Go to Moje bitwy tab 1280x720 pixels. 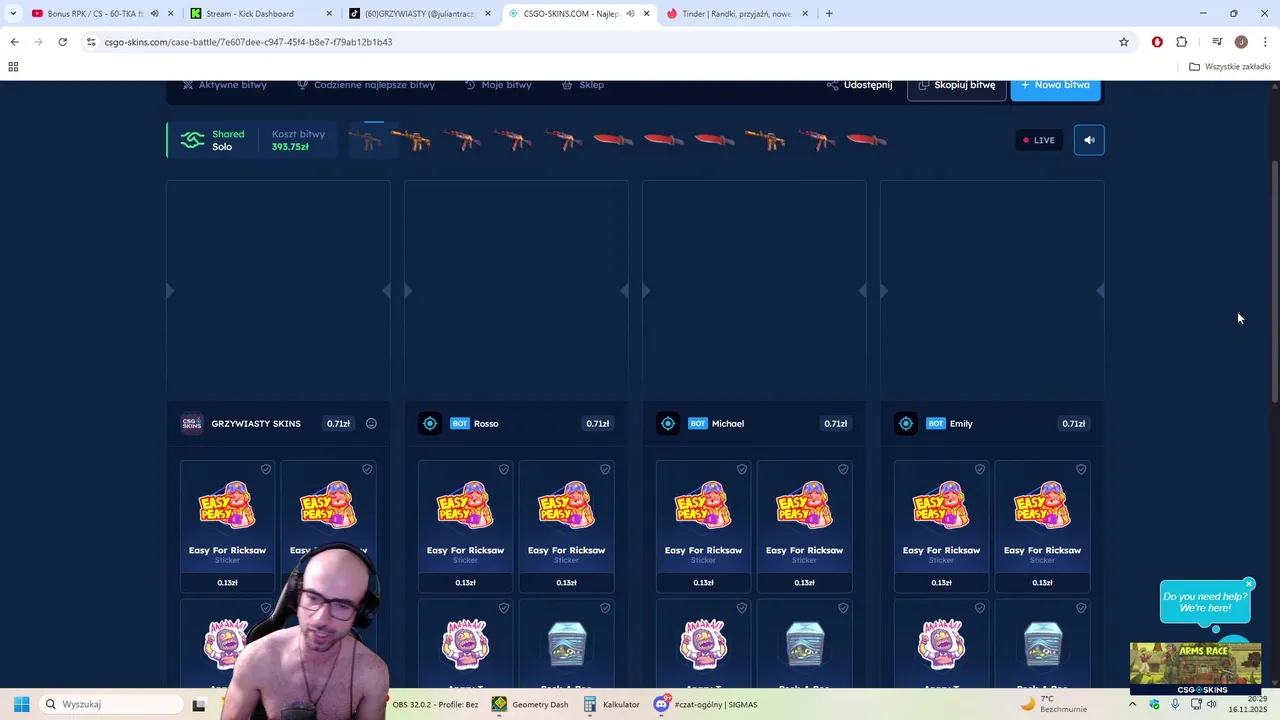click(x=498, y=85)
